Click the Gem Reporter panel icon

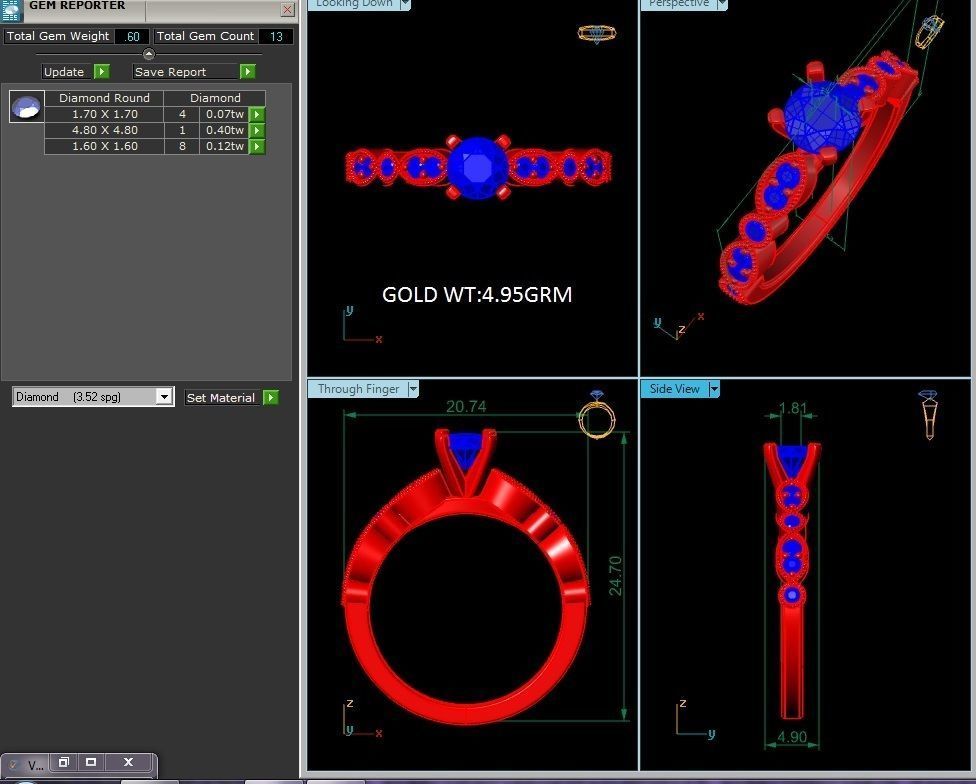(11, 10)
